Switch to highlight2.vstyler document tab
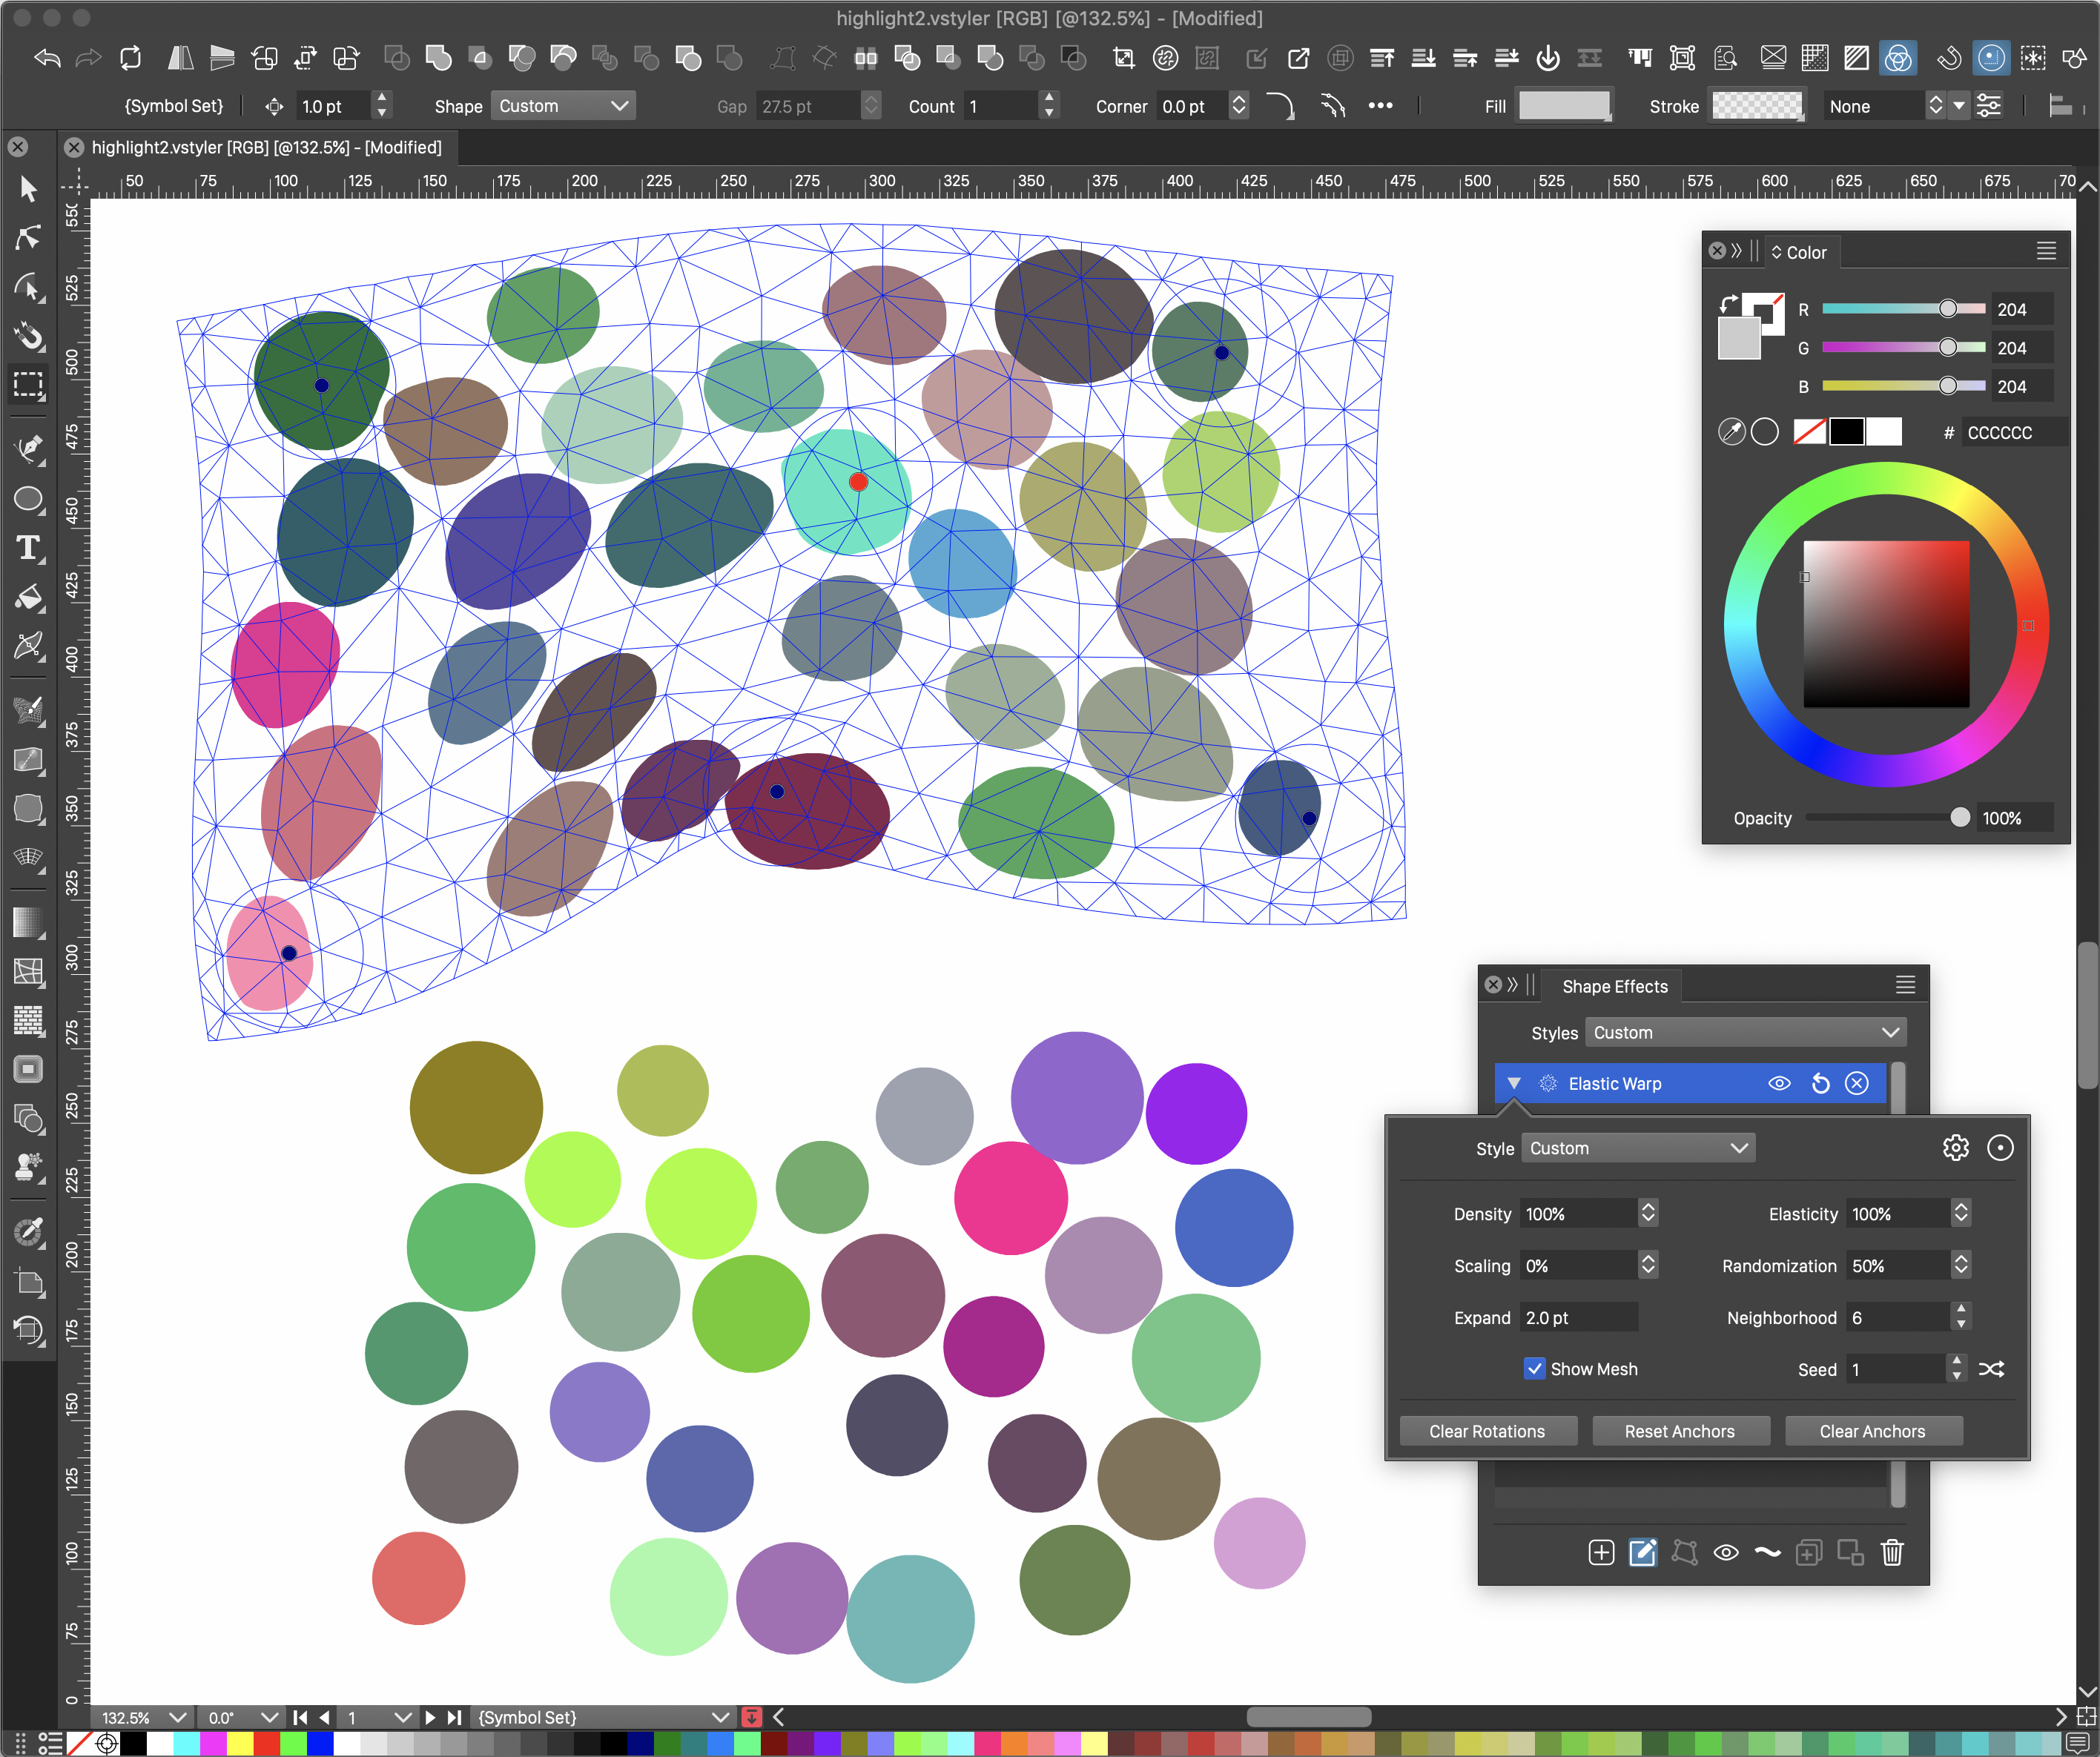This screenshot has height=1757, width=2100. (x=266, y=148)
